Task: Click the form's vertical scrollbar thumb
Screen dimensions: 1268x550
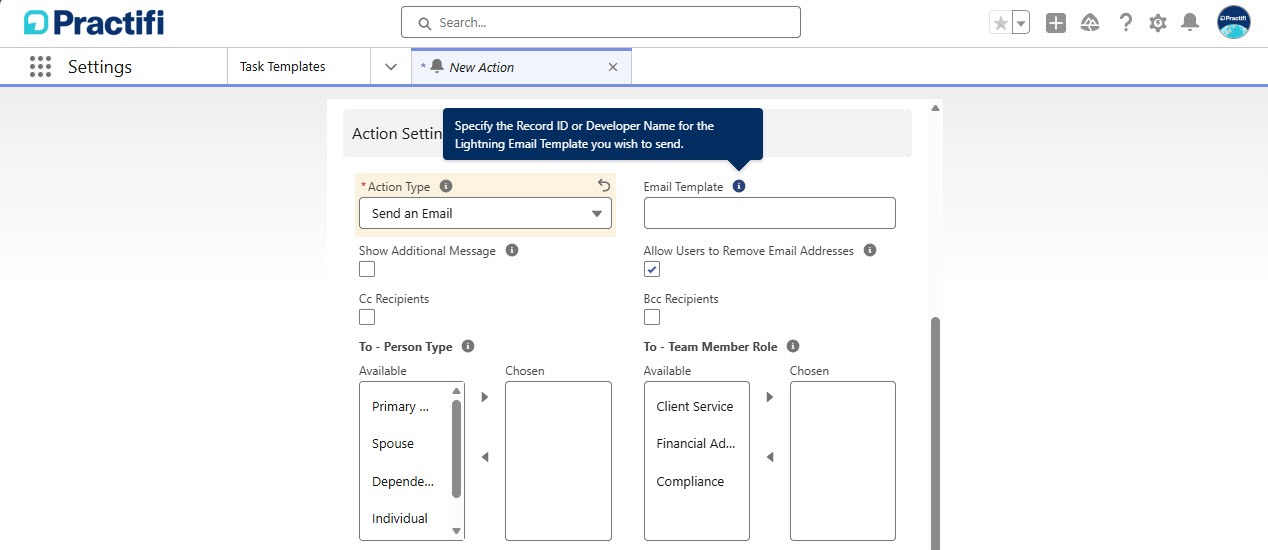Action: (936, 433)
